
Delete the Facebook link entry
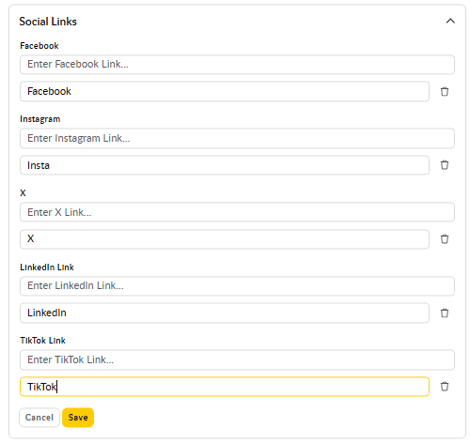pyautogui.click(x=444, y=91)
